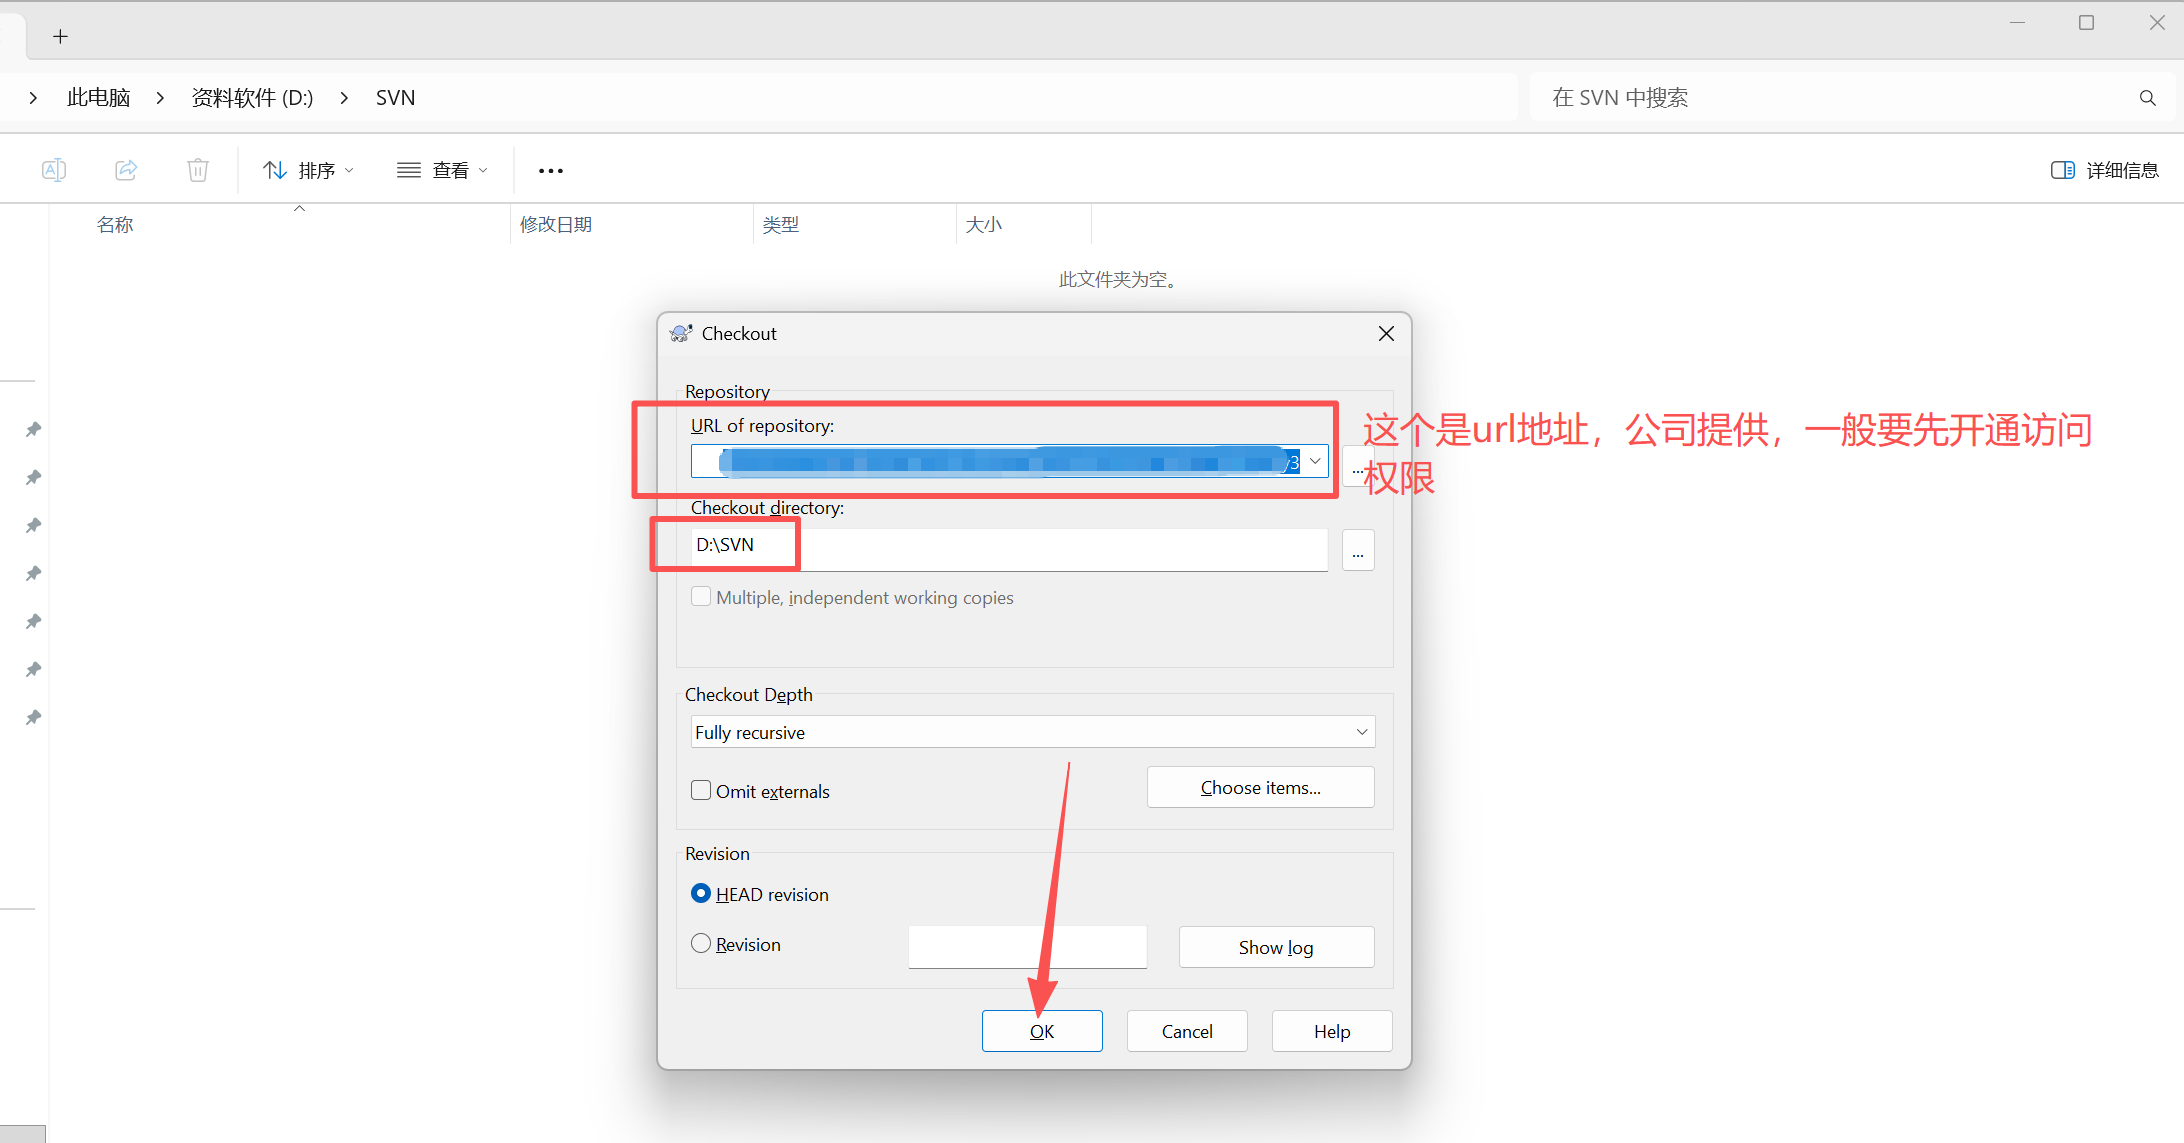Click the share icon in toolbar

126,170
